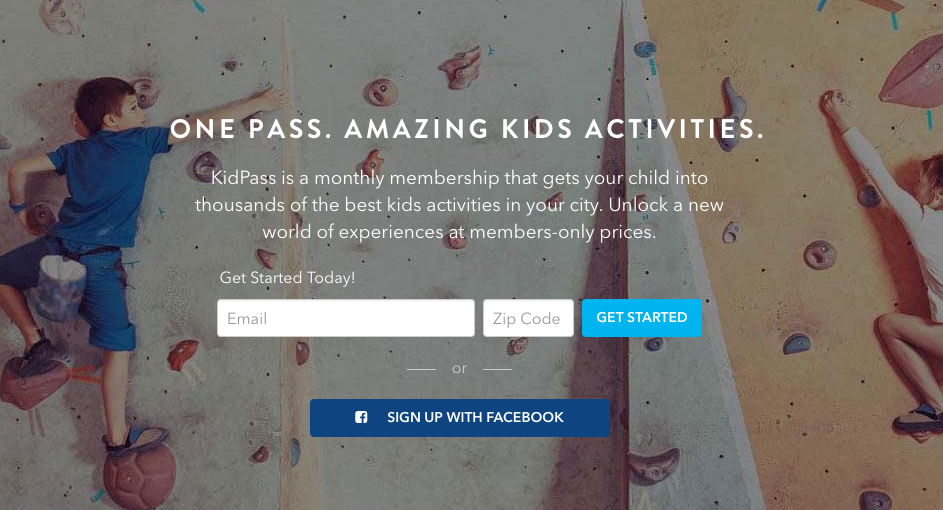Screen dimensions: 943x510
Task: Click the round red hold under boy's foot
Action: tap(137, 478)
